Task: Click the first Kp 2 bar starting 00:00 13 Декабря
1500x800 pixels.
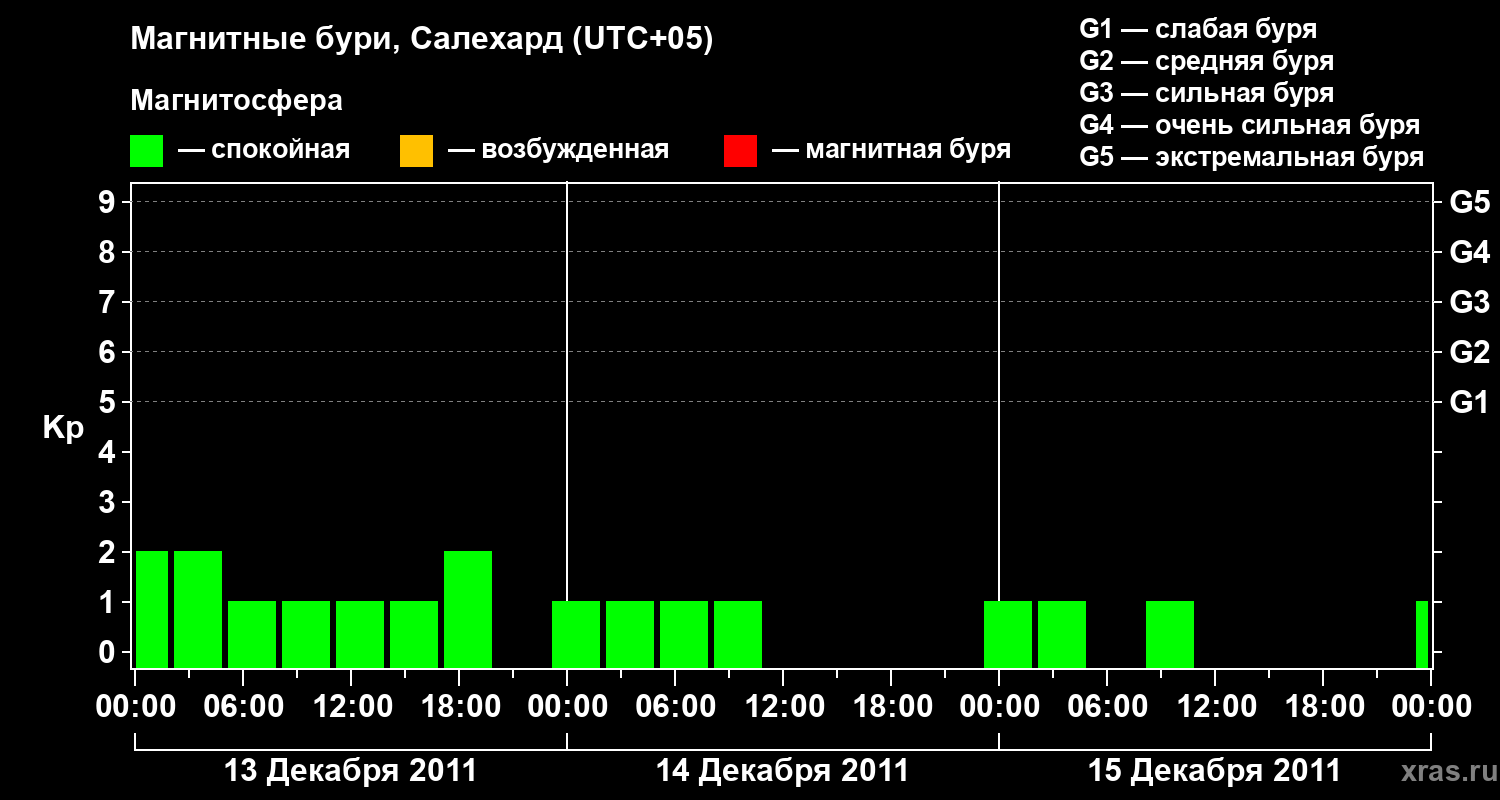Action: pyautogui.click(x=152, y=609)
